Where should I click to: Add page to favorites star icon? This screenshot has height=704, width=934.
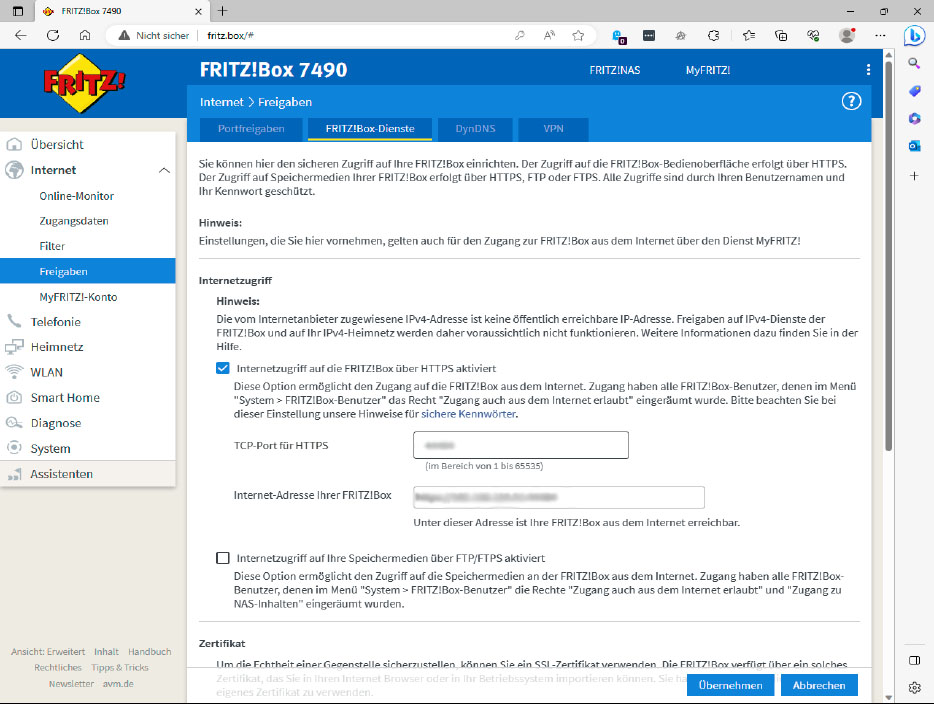(578, 36)
